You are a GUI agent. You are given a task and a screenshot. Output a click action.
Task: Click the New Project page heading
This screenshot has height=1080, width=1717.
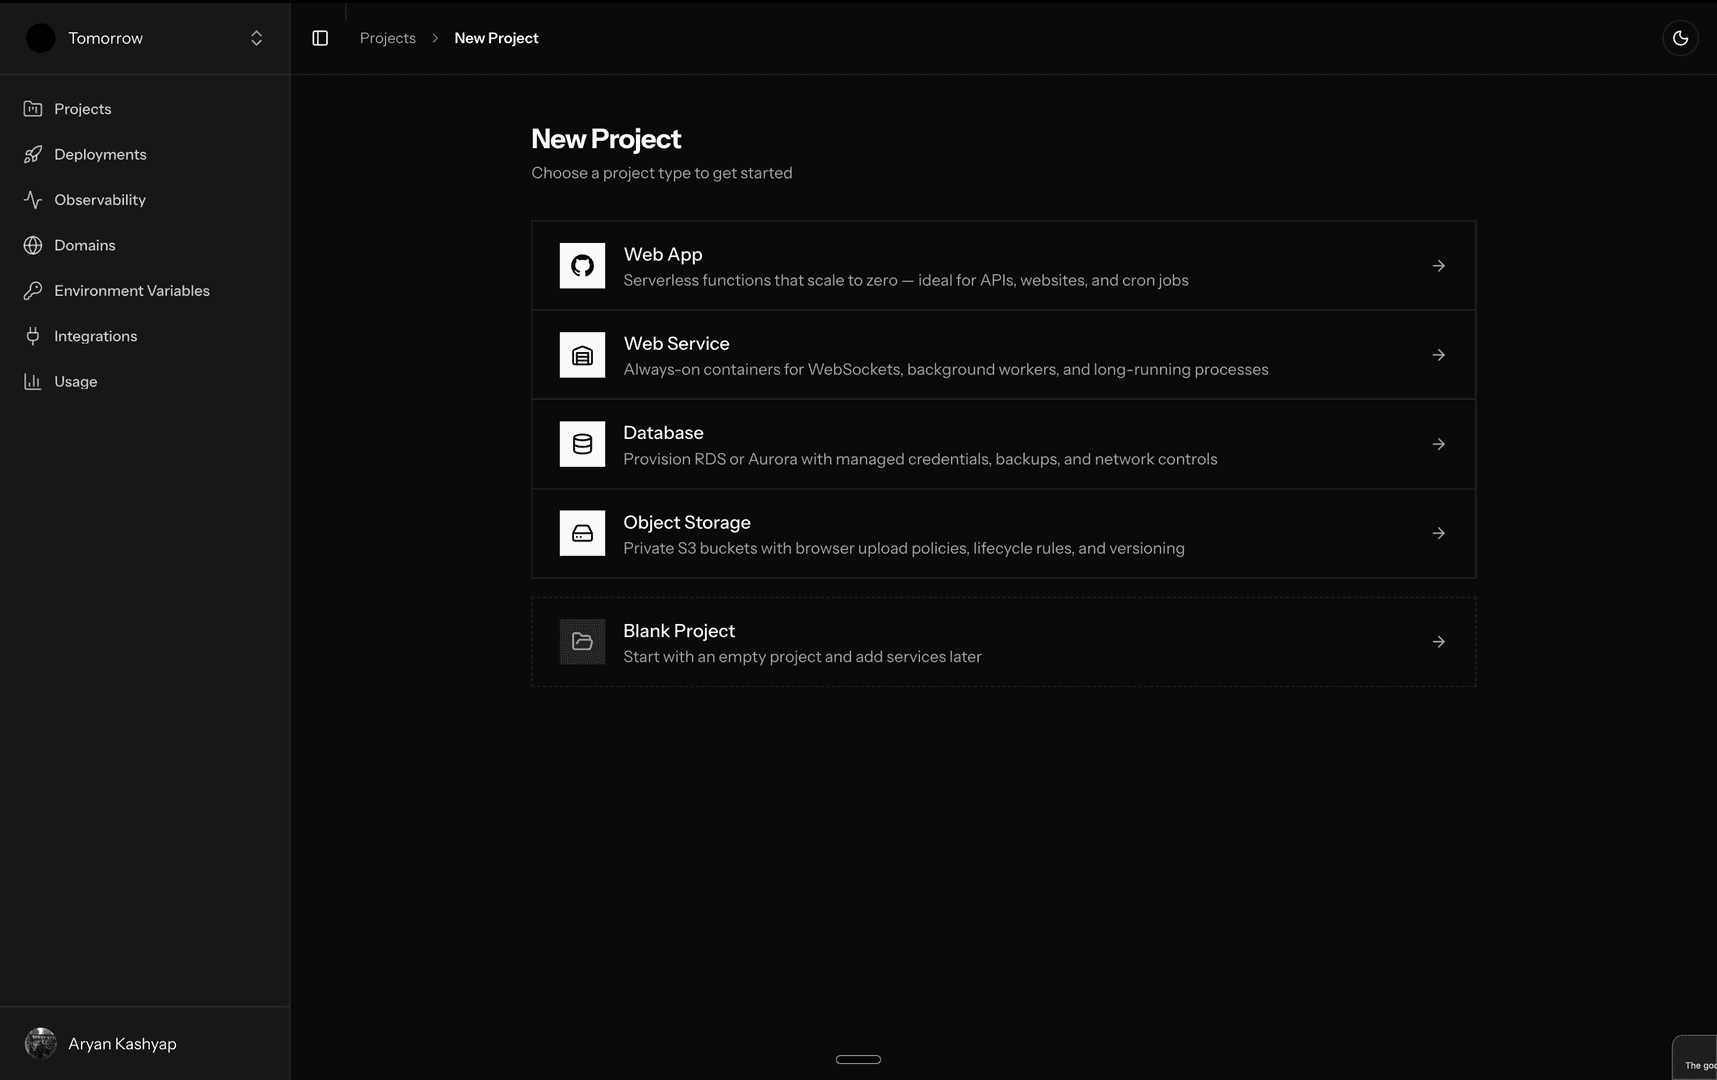click(606, 139)
